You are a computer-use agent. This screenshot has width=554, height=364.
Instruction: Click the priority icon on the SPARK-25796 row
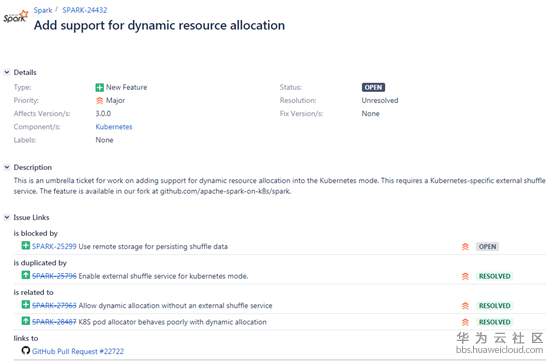point(465,276)
